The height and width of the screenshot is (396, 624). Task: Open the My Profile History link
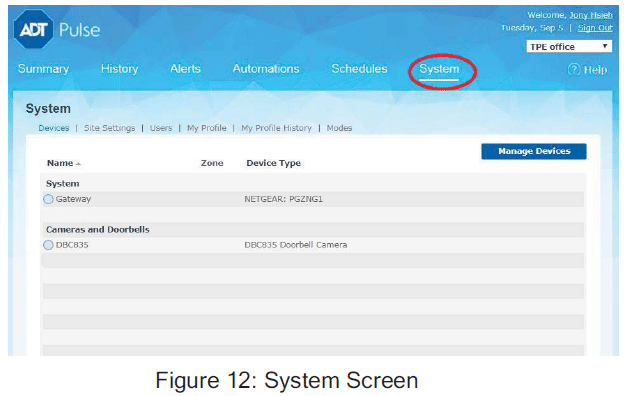click(276, 128)
